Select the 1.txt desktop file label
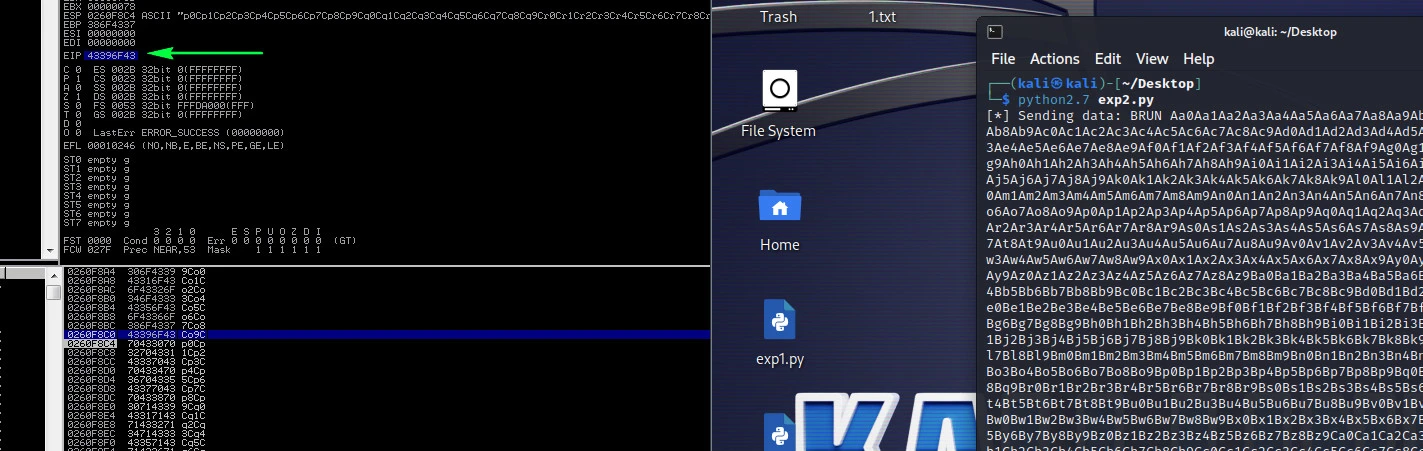1423x451 pixels. point(882,16)
